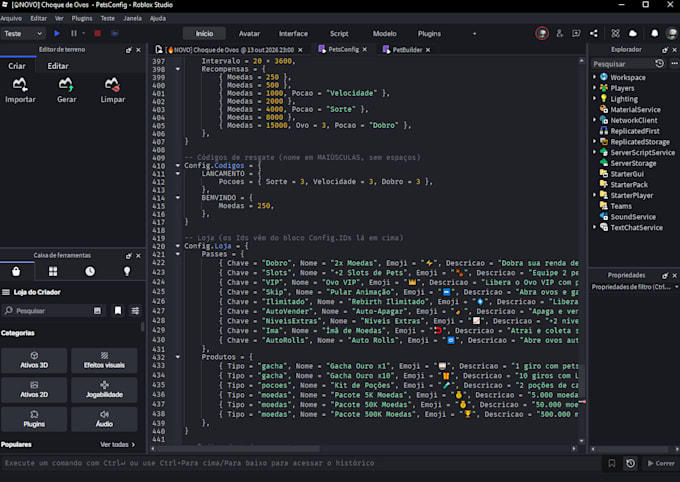Pause the running test
The image size is (680, 482).
[x=74, y=33]
